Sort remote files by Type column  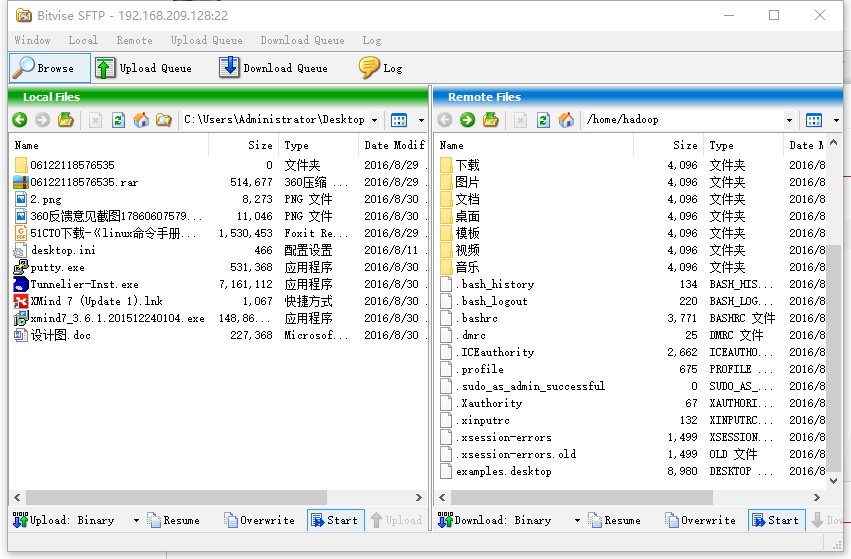(x=744, y=145)
